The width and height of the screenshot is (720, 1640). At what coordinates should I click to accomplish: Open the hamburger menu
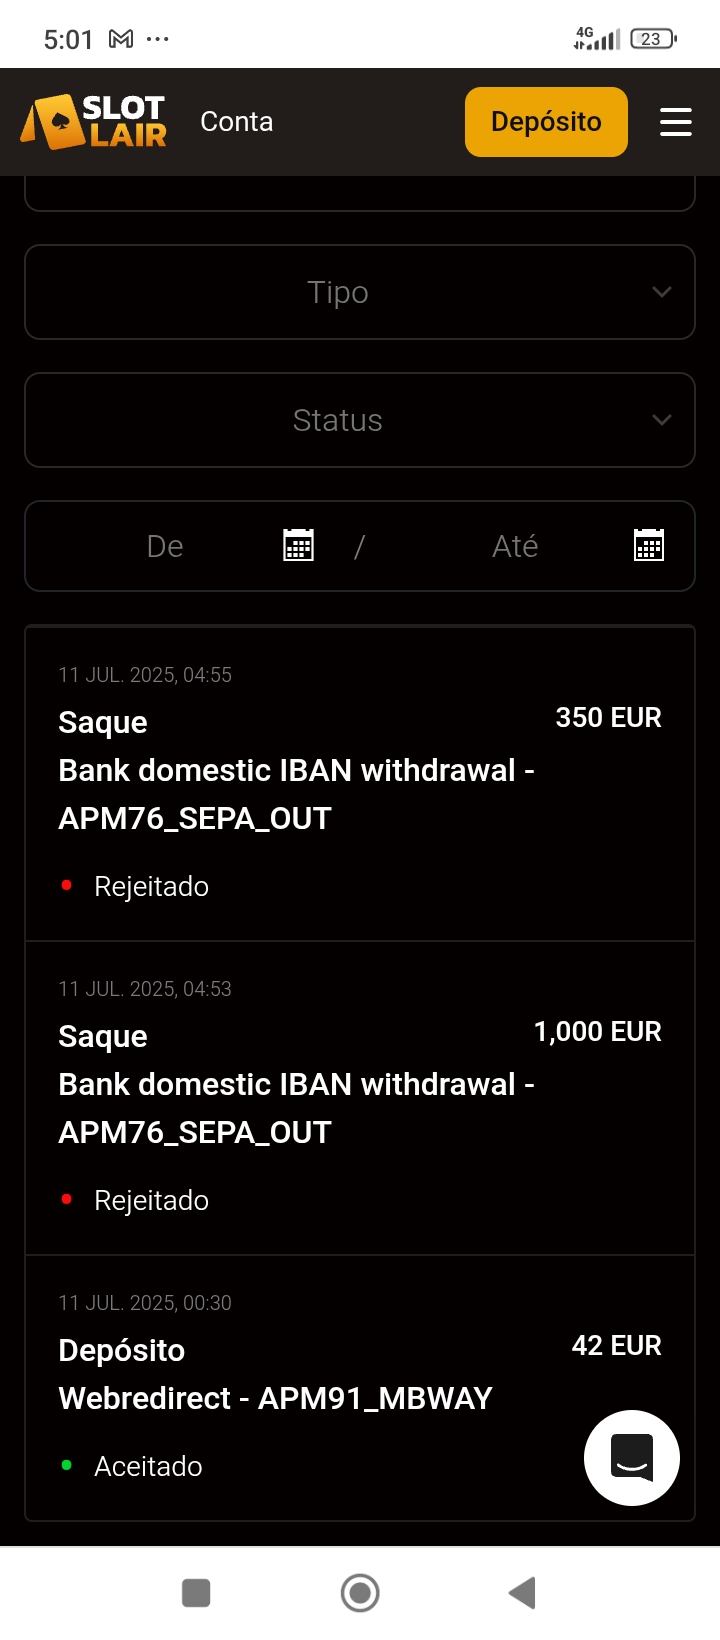coord(675,122)
